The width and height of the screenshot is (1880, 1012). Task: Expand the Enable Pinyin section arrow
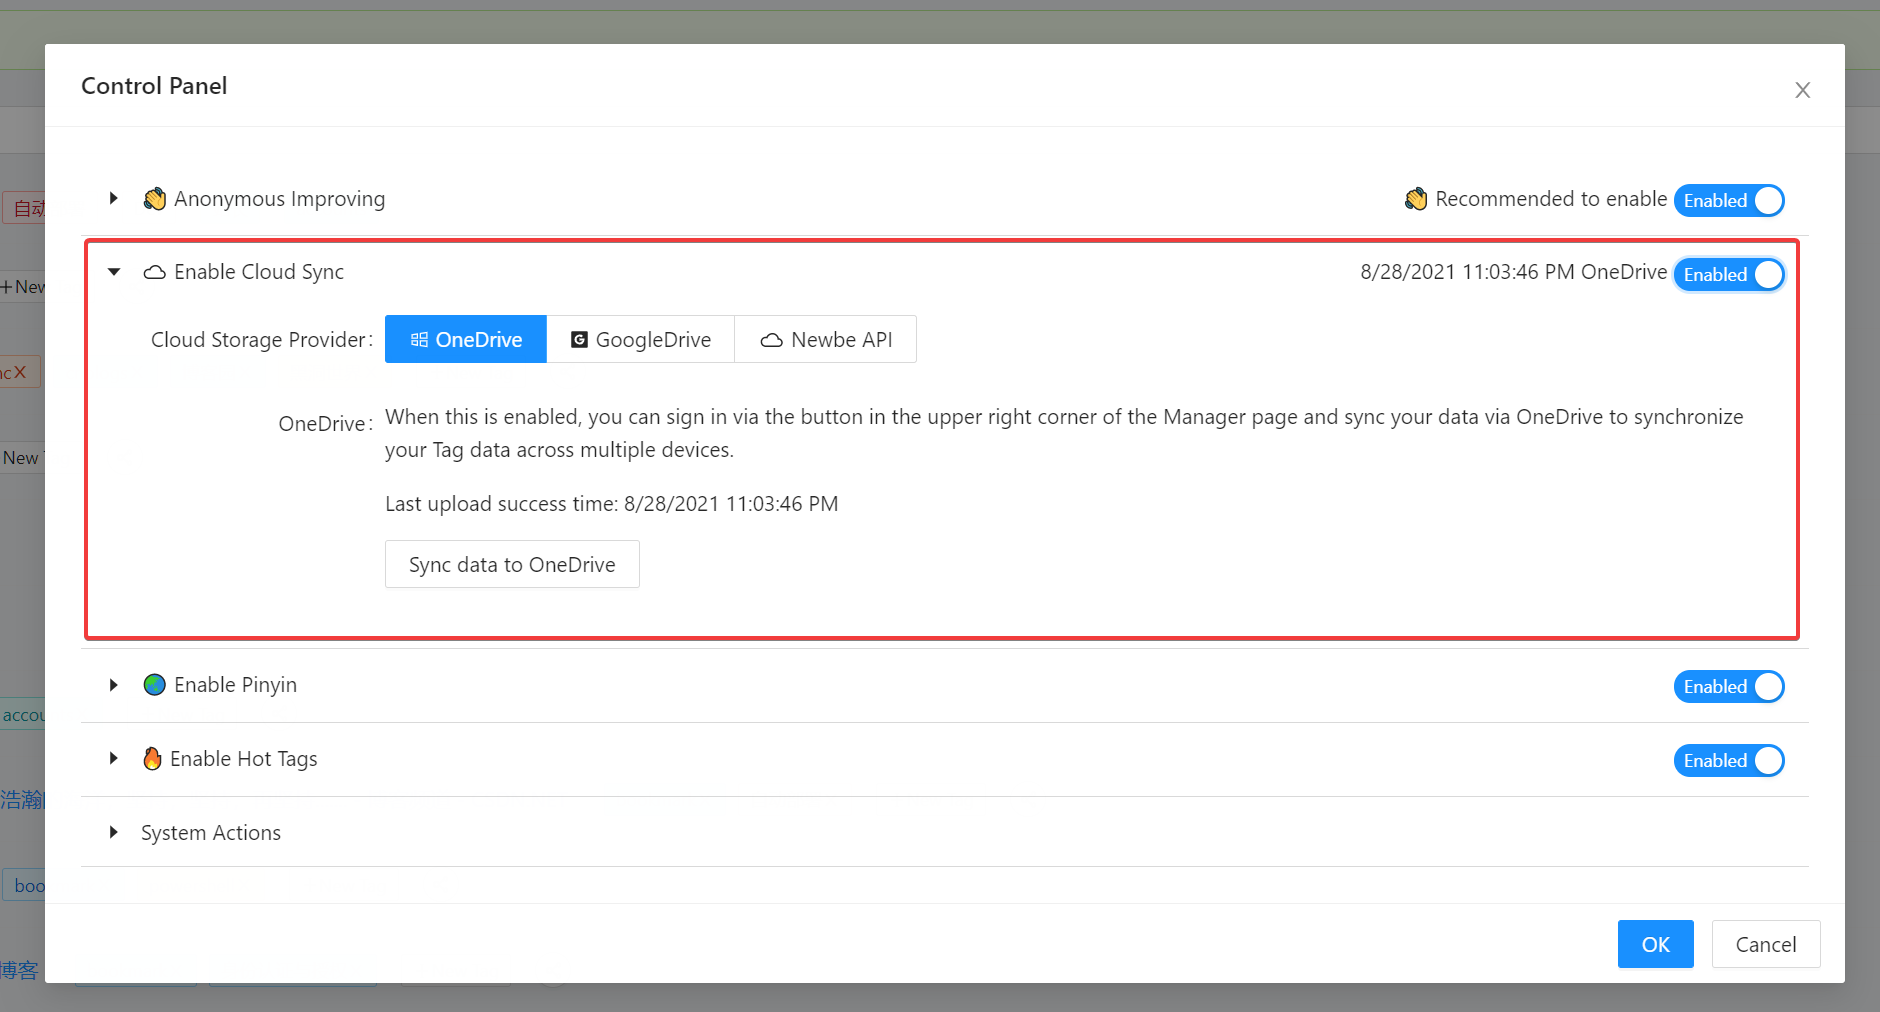pos(114,685)
